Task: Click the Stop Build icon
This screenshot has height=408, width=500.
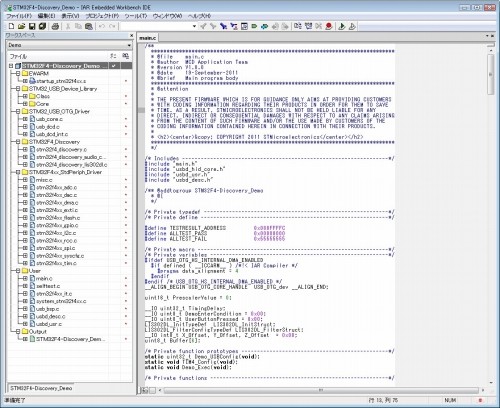Action: (x=318, y=26)
